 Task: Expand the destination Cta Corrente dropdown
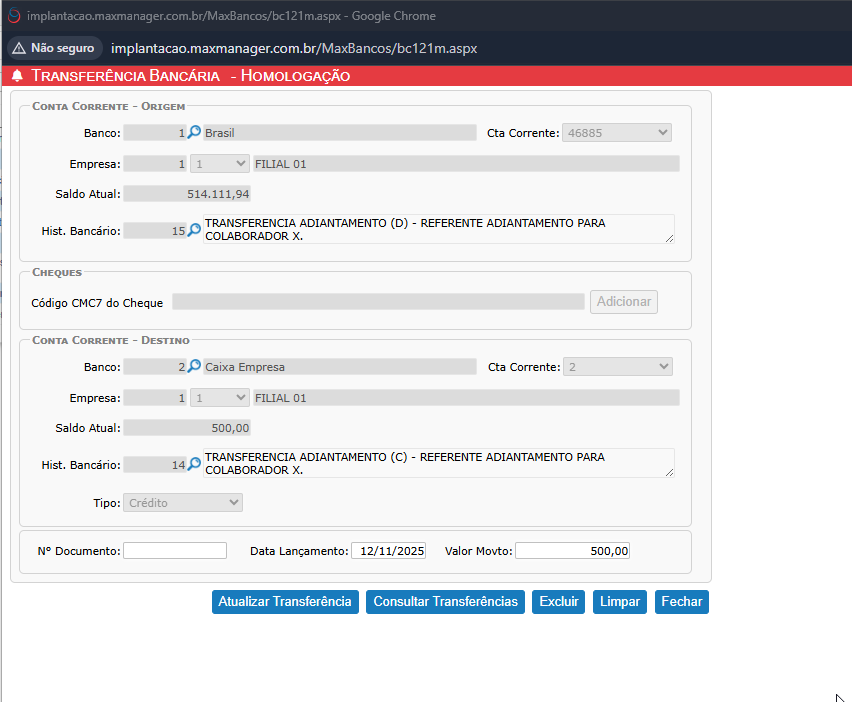pyautogui.click(x=617, y=367)
